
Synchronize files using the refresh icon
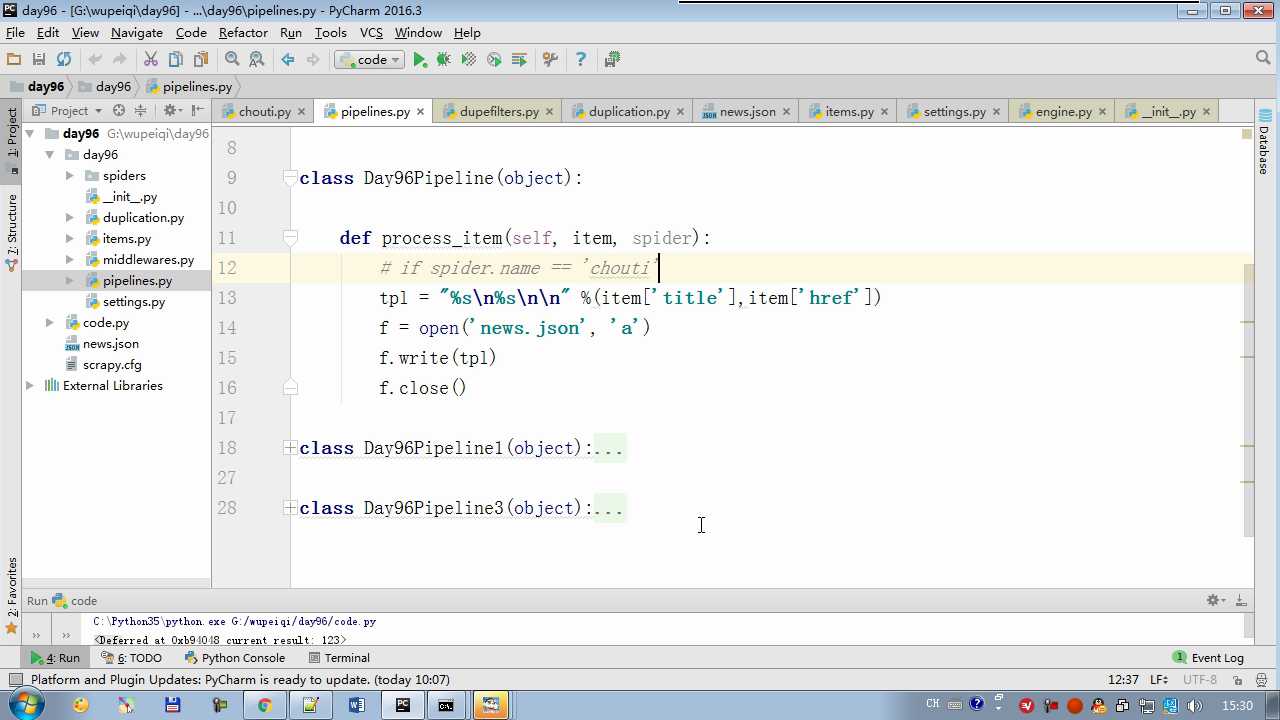64,60
